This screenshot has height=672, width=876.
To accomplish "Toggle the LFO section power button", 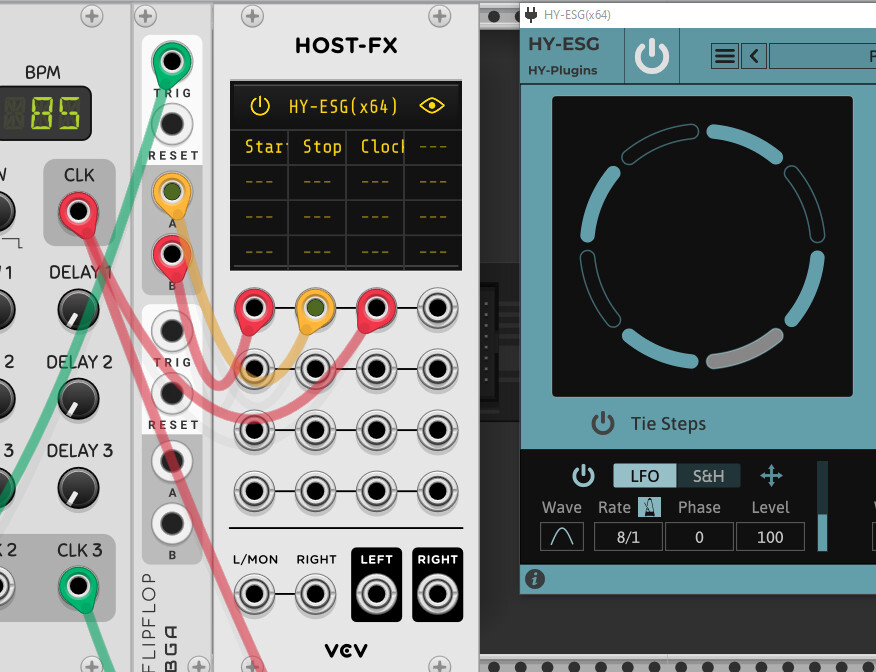I will [x=583, y=476].
